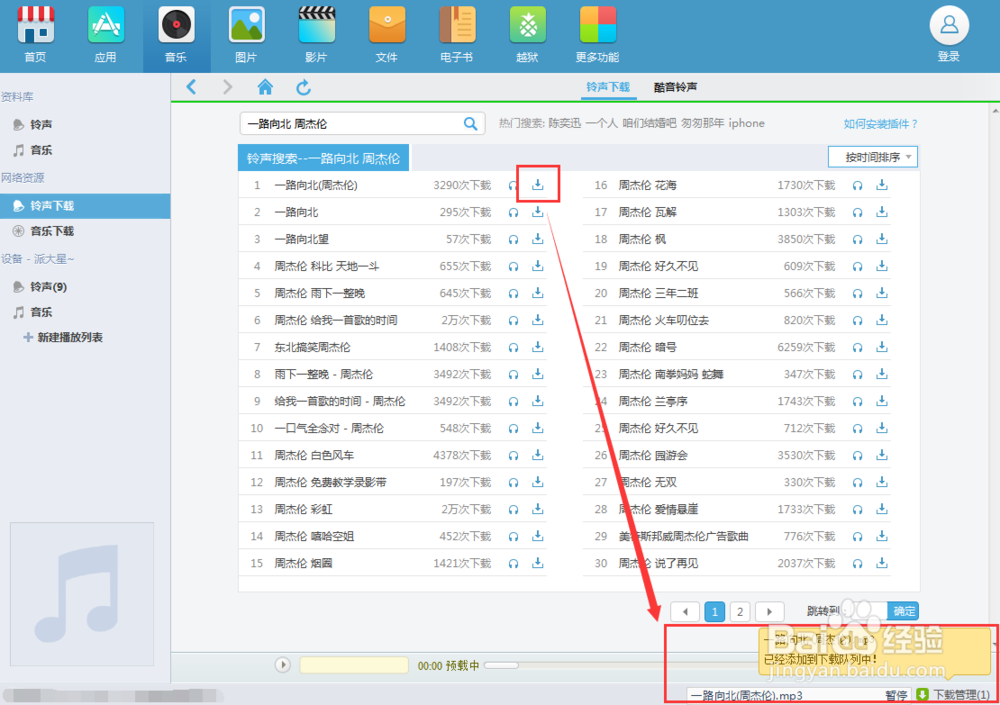Open the 图片 pictures section
The image size is (1000, 705).
[x=246, y=35]
